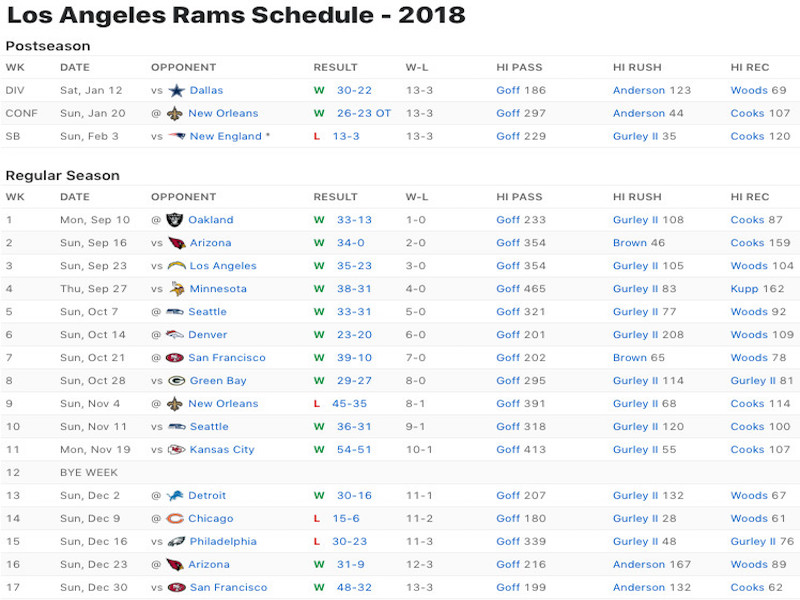Click the Green Bay Packers logo
Viewport: 800px width, 600px height.
[177, 381]
